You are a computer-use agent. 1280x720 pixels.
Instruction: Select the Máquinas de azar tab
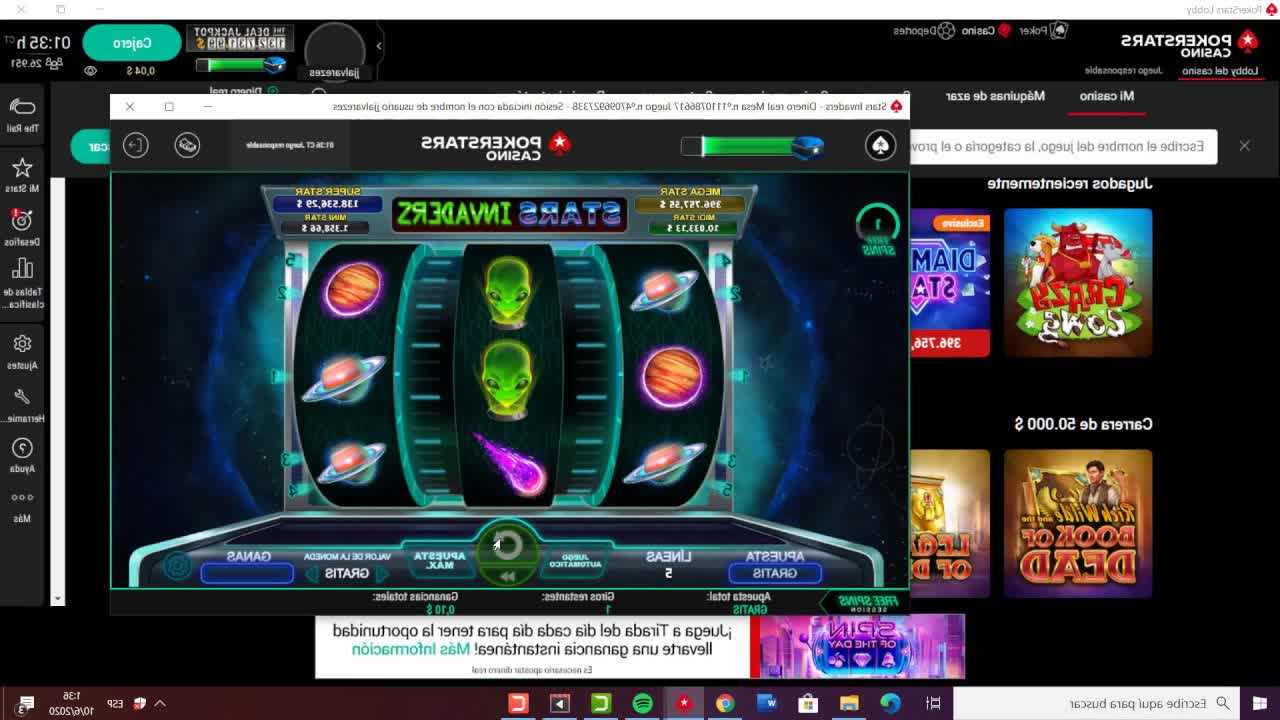coord(995,96)
